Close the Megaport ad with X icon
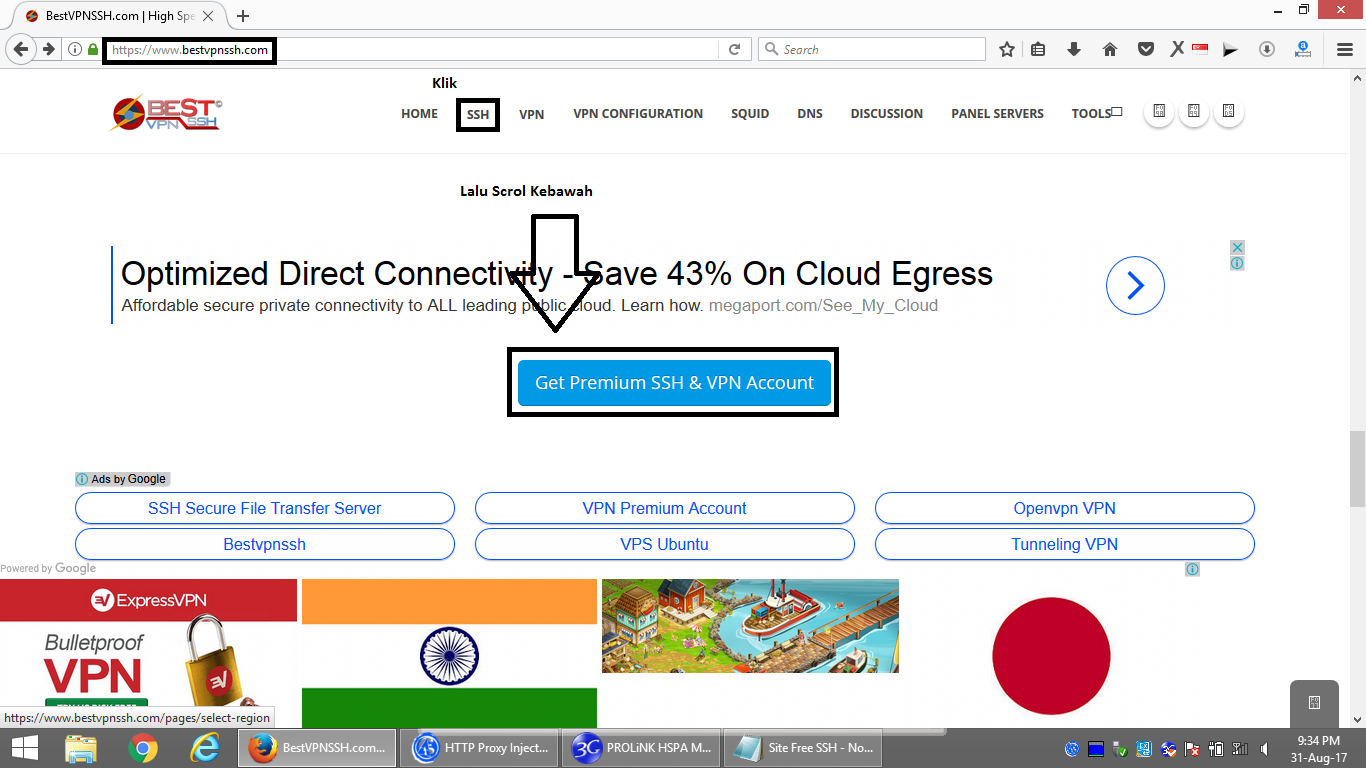This screenshot has width=1366, height=768. coord(1237,247)
